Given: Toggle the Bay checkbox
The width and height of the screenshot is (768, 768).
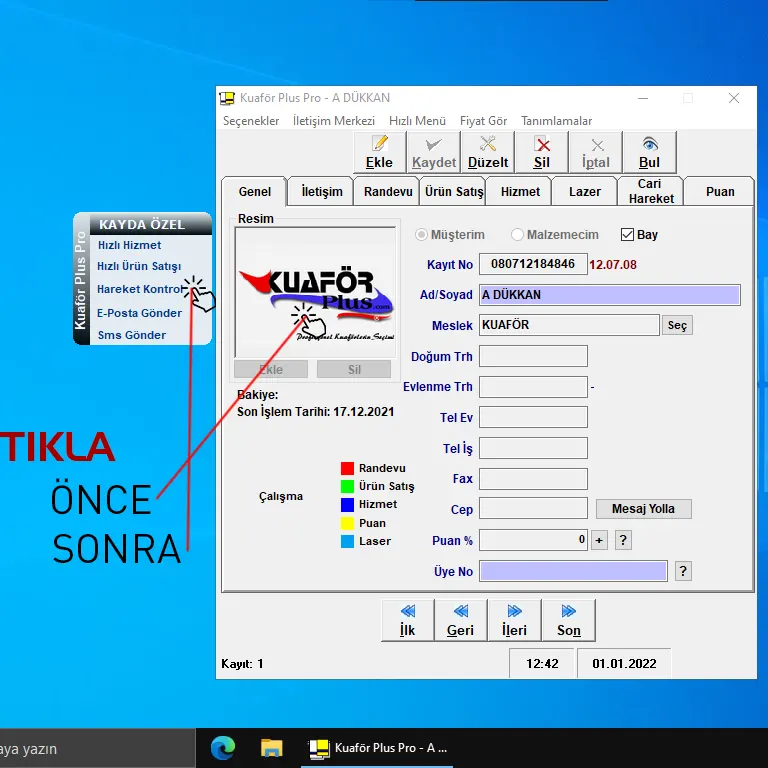Looking at the screenshot, I should [628, 235].
